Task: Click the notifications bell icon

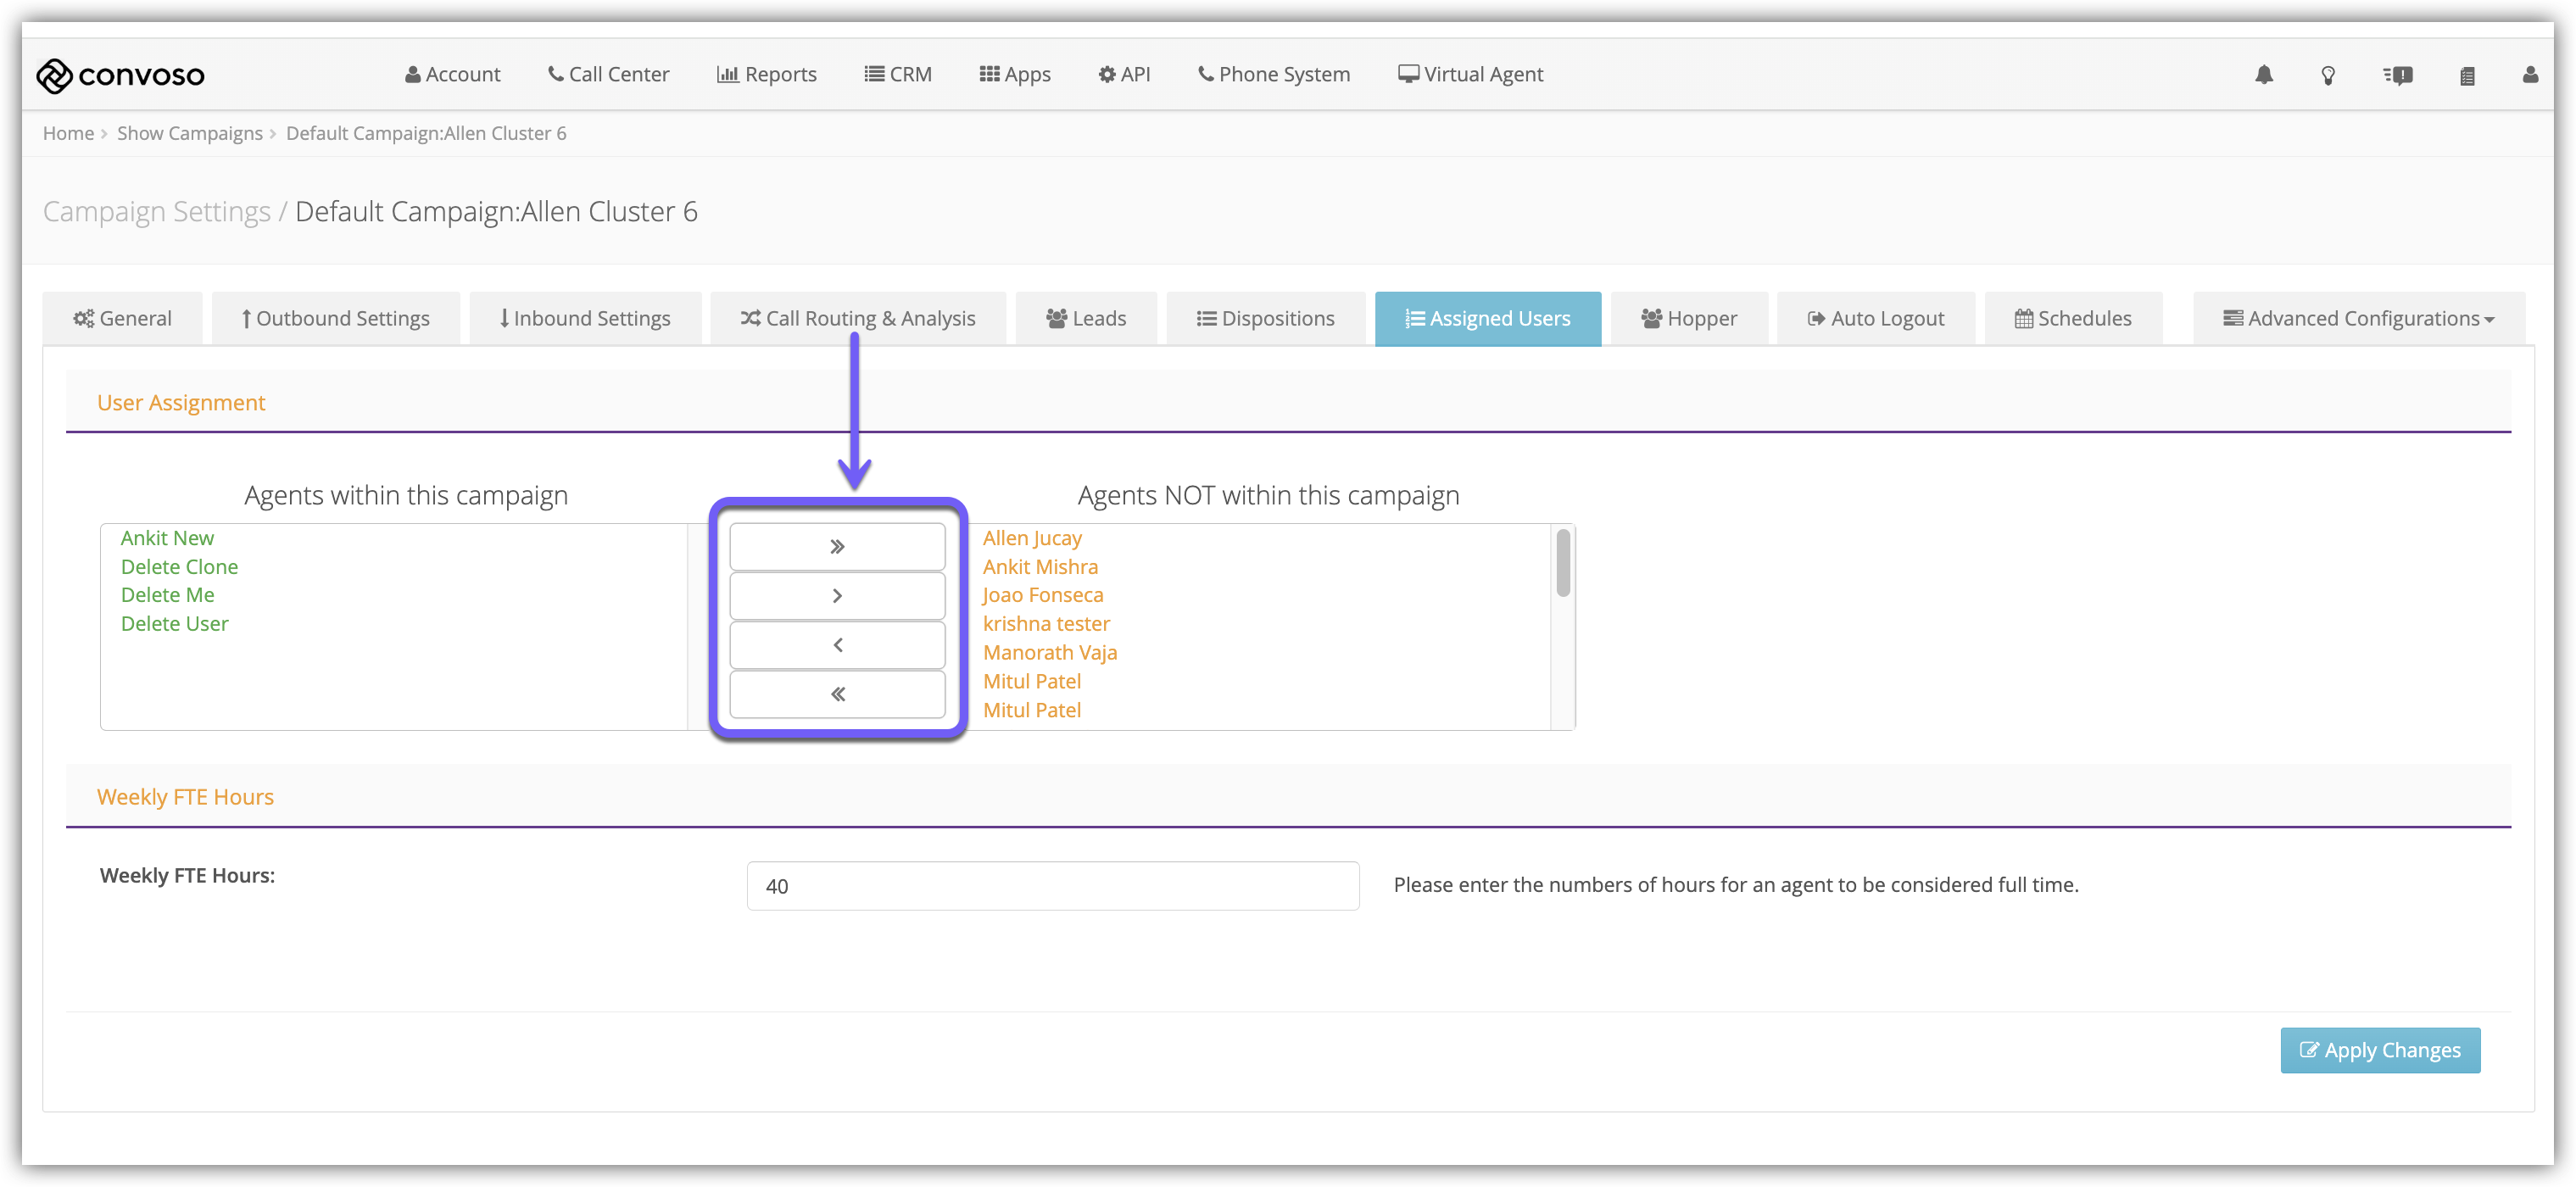Action: tap(2263, 75)
